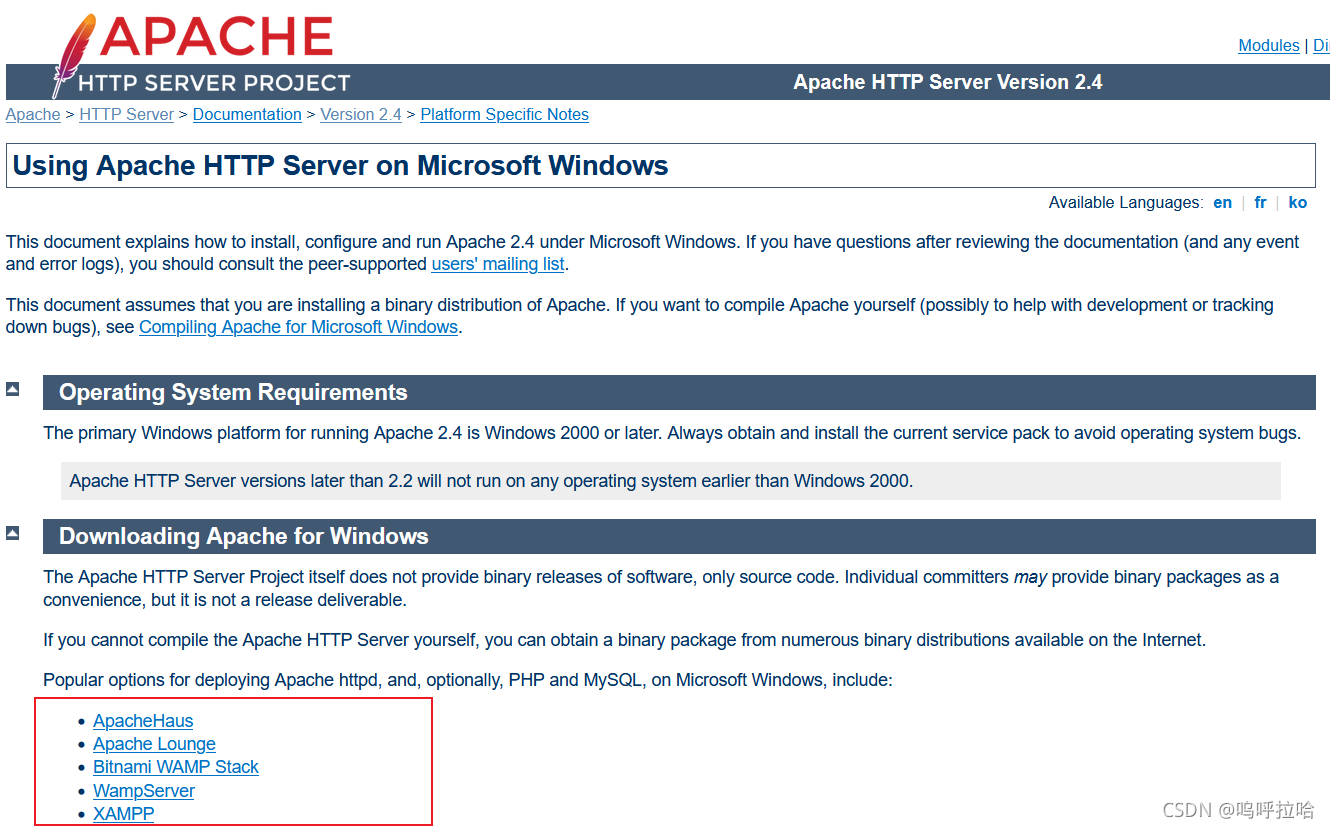Open the WampServer link
This screenshot has width=1330, height=828.
(143, 790)
